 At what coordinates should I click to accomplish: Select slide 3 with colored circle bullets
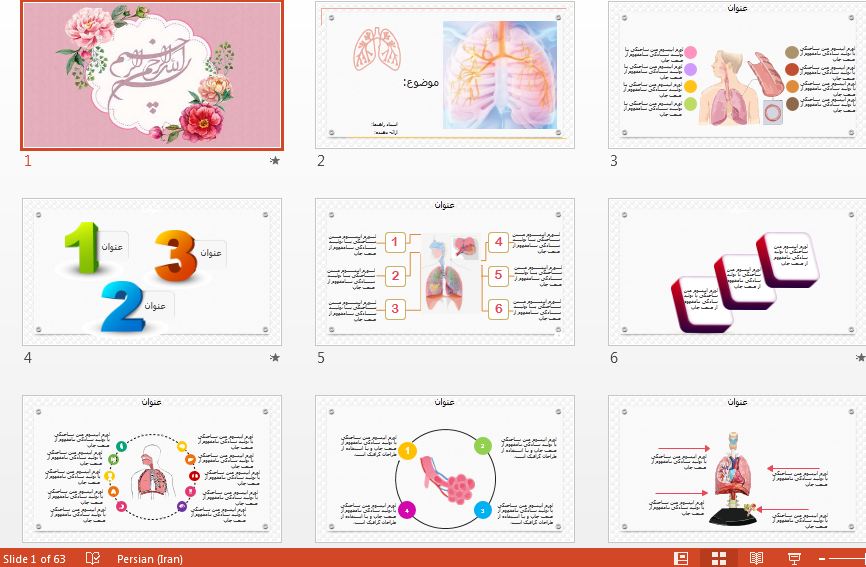click(x=737, y=75)
